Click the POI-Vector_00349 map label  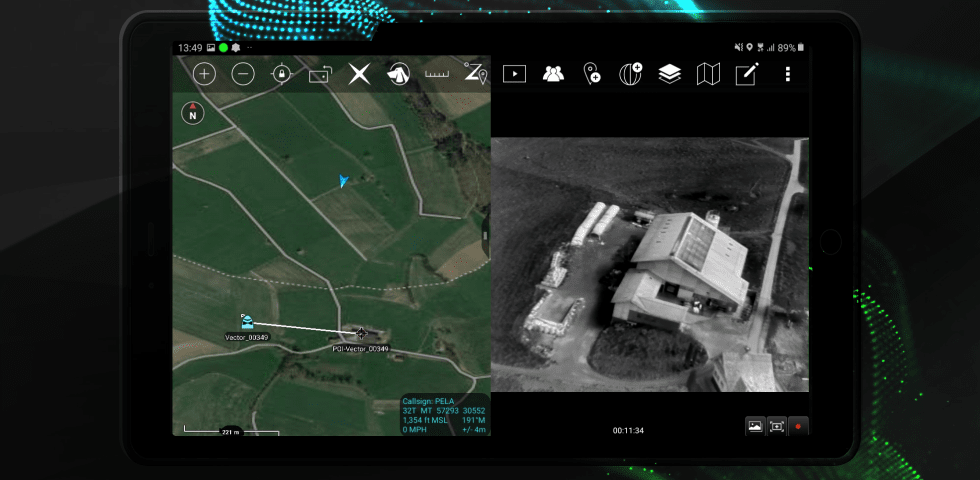coord(360,349)
